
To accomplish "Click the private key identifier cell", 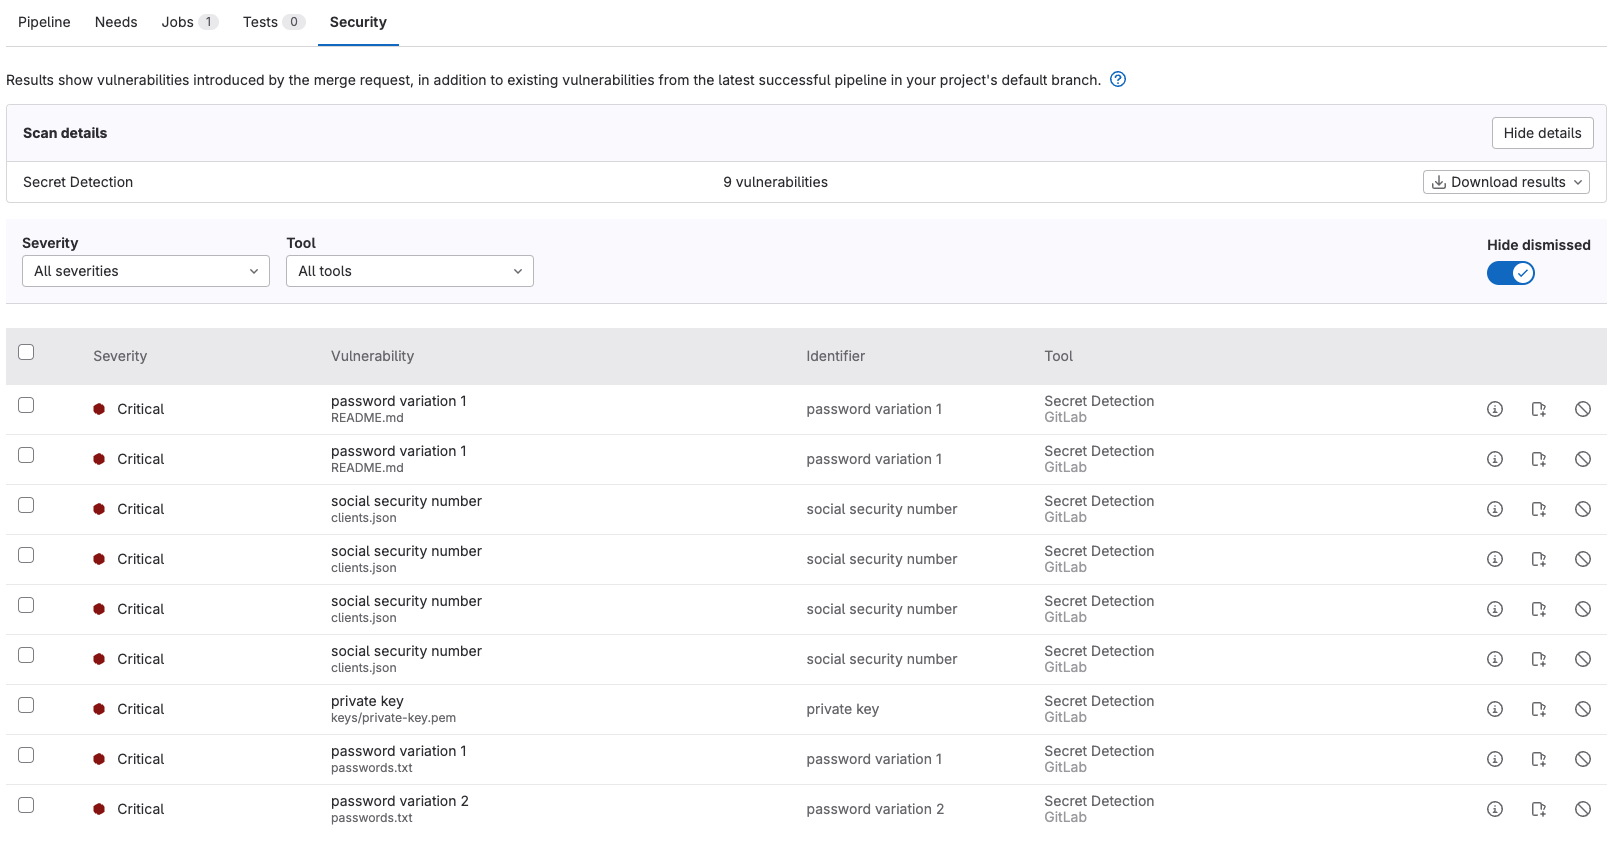I will click(843, 709).
